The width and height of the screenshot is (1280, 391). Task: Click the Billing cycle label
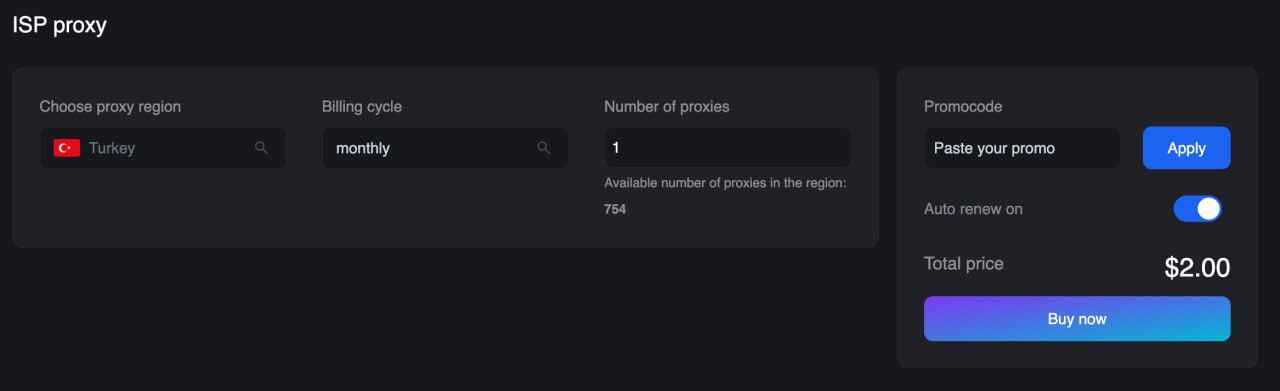362,106
